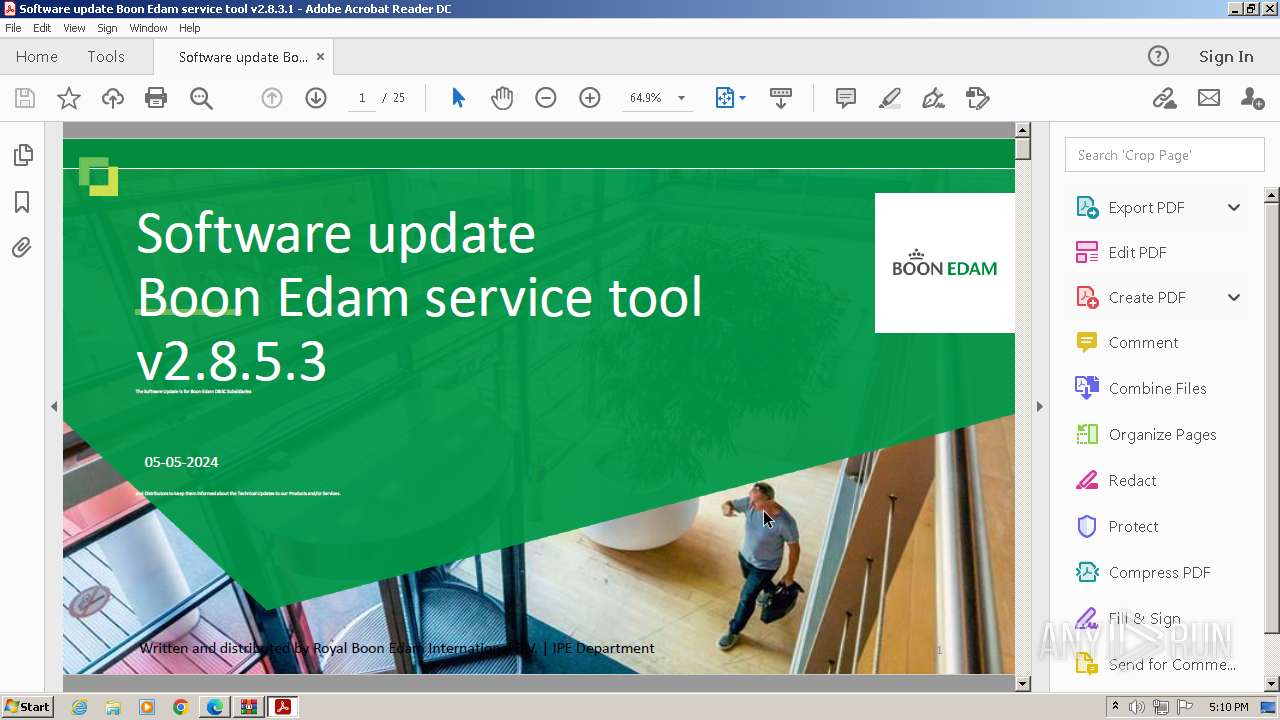Open the Organize Pages tool
Screen dimensions: 1280x720
1162,435
